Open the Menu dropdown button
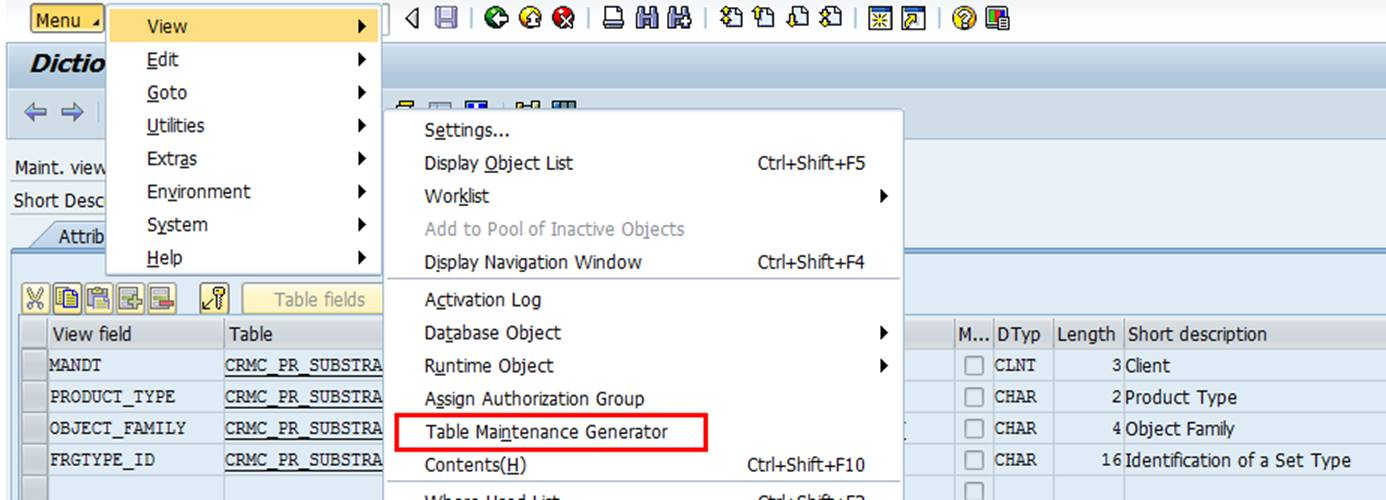This screenshot has width=1386, height=500. [68, 20]
